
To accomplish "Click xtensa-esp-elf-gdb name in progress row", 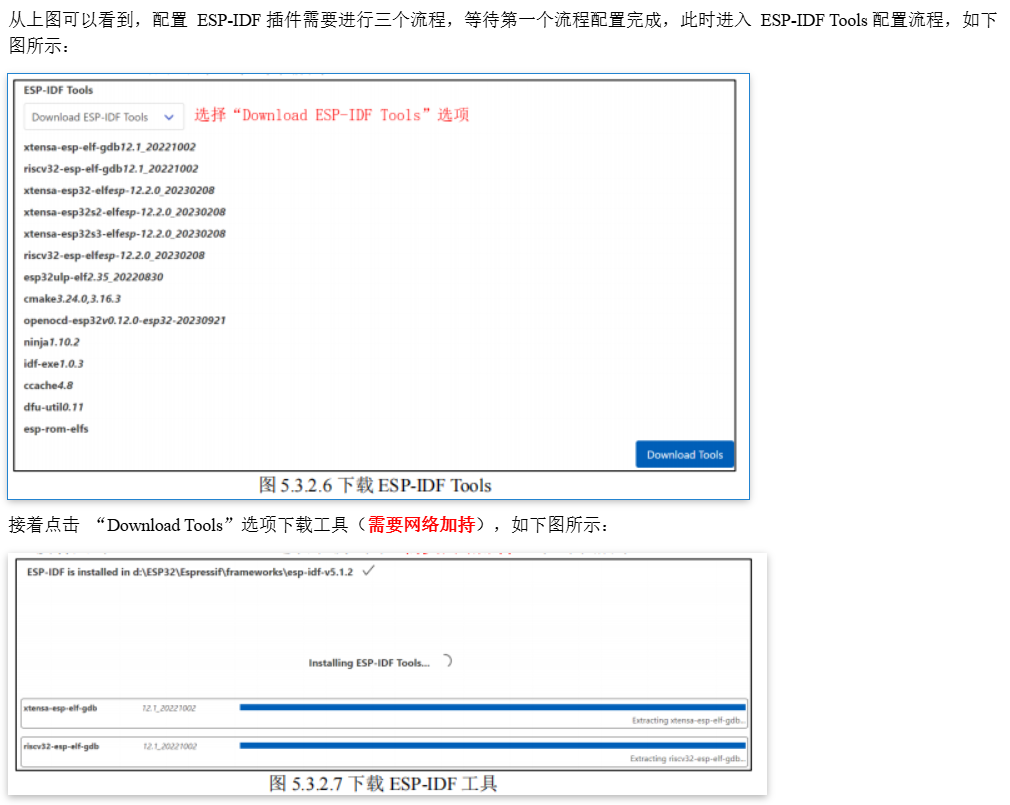I will 61,708.
